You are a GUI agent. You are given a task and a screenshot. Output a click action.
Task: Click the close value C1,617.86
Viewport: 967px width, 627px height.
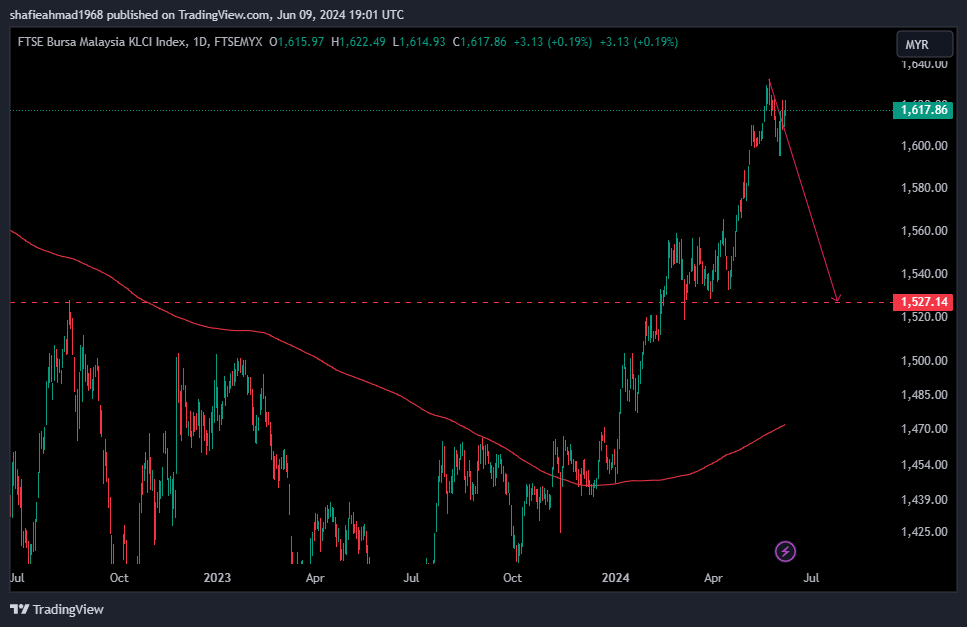click(479, 42)
